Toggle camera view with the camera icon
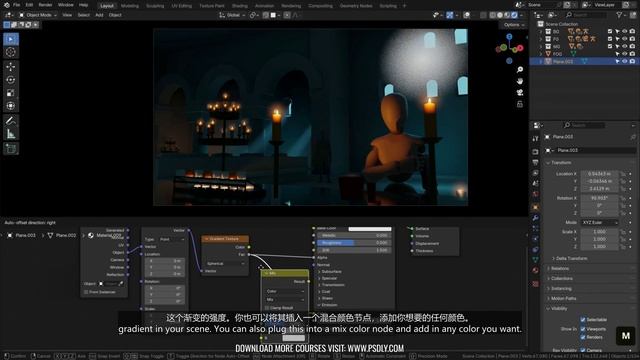The image size is (640, 360). click(520, 93)
